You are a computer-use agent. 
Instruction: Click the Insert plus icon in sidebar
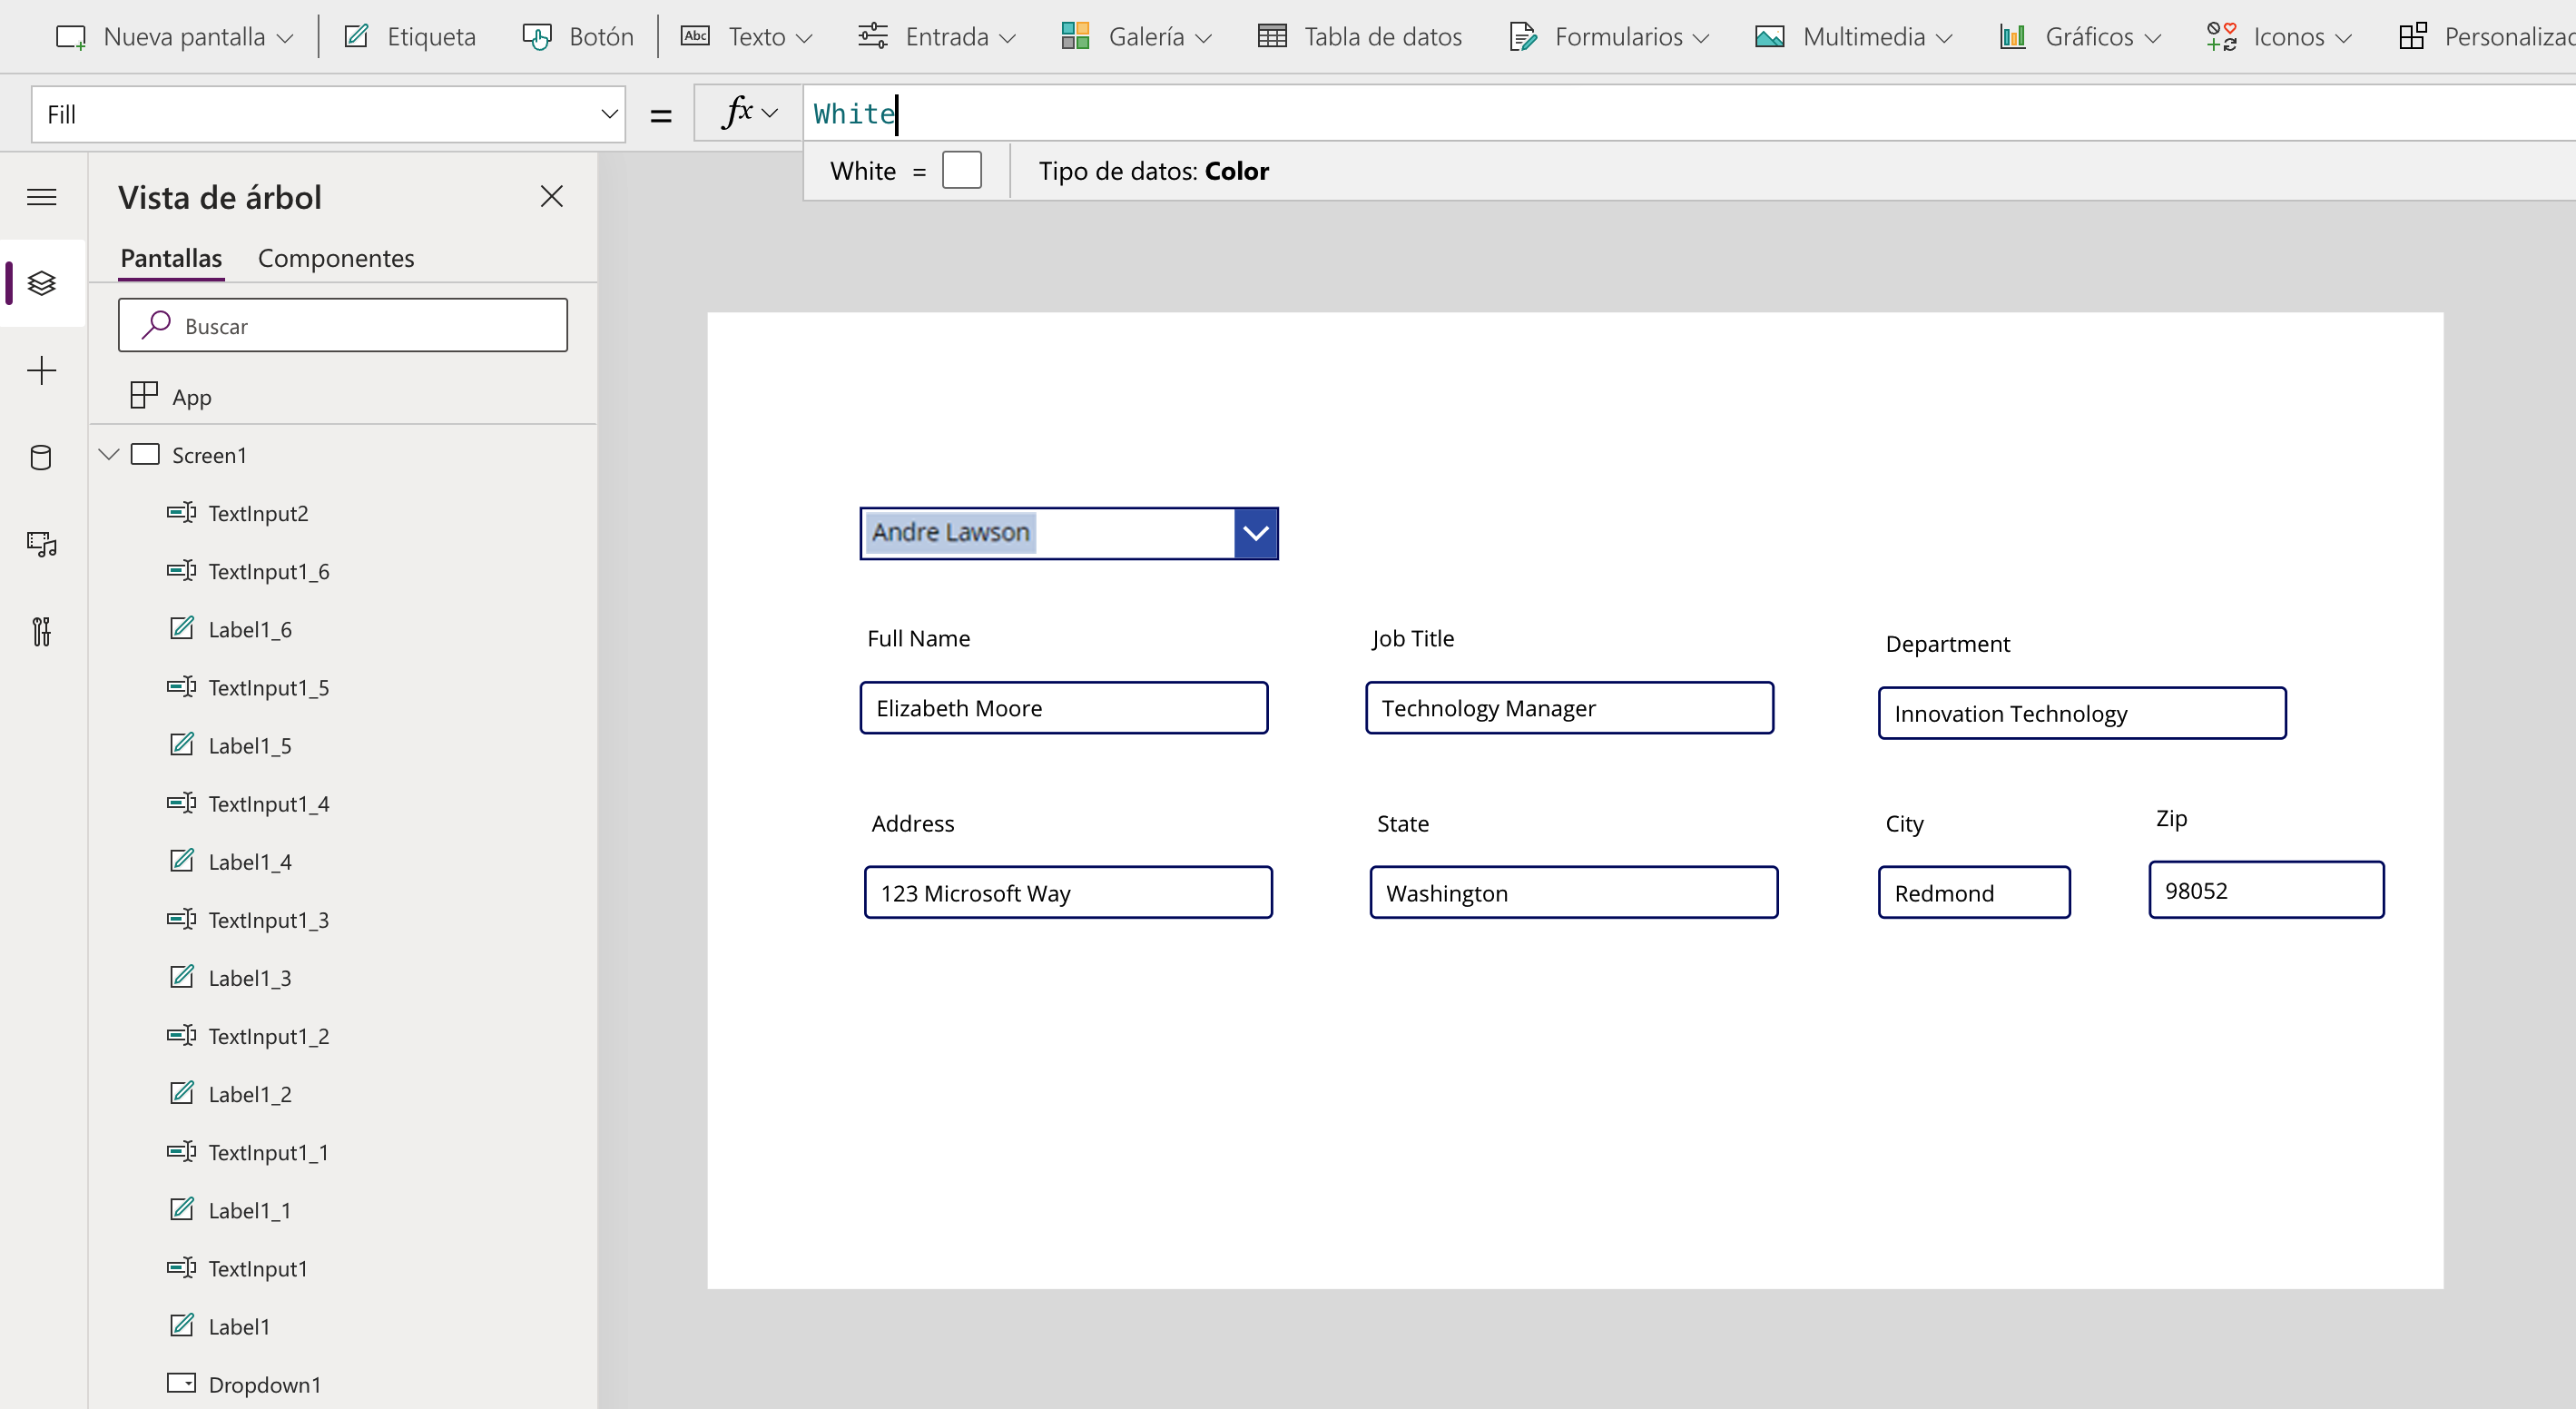pos(41,371)
